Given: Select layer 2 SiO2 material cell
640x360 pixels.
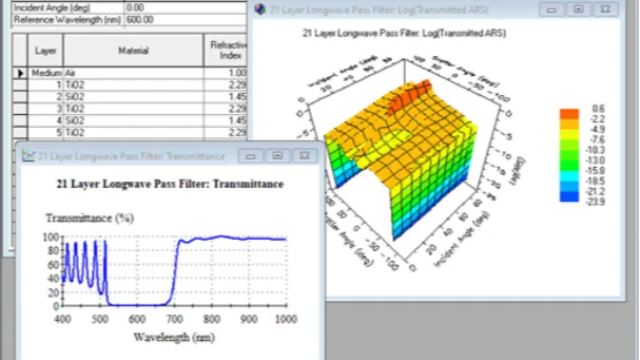Looking at the screenshot, I should click(x=133, y=97).
